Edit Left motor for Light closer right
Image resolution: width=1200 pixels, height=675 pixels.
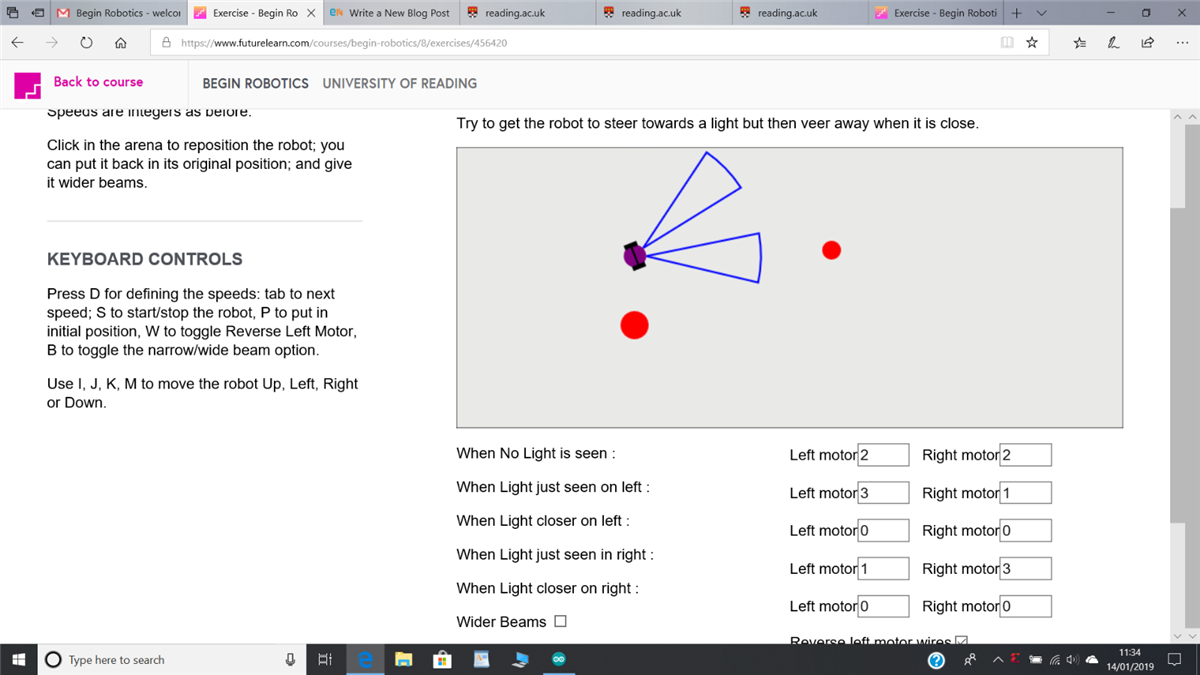[883, 606]
